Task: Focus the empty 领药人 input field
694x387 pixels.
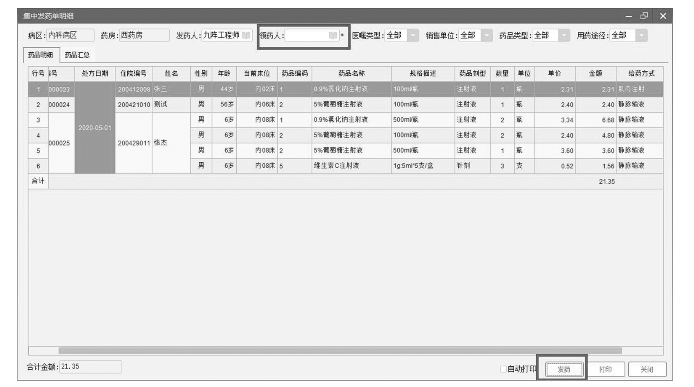Action: point(312,35)
